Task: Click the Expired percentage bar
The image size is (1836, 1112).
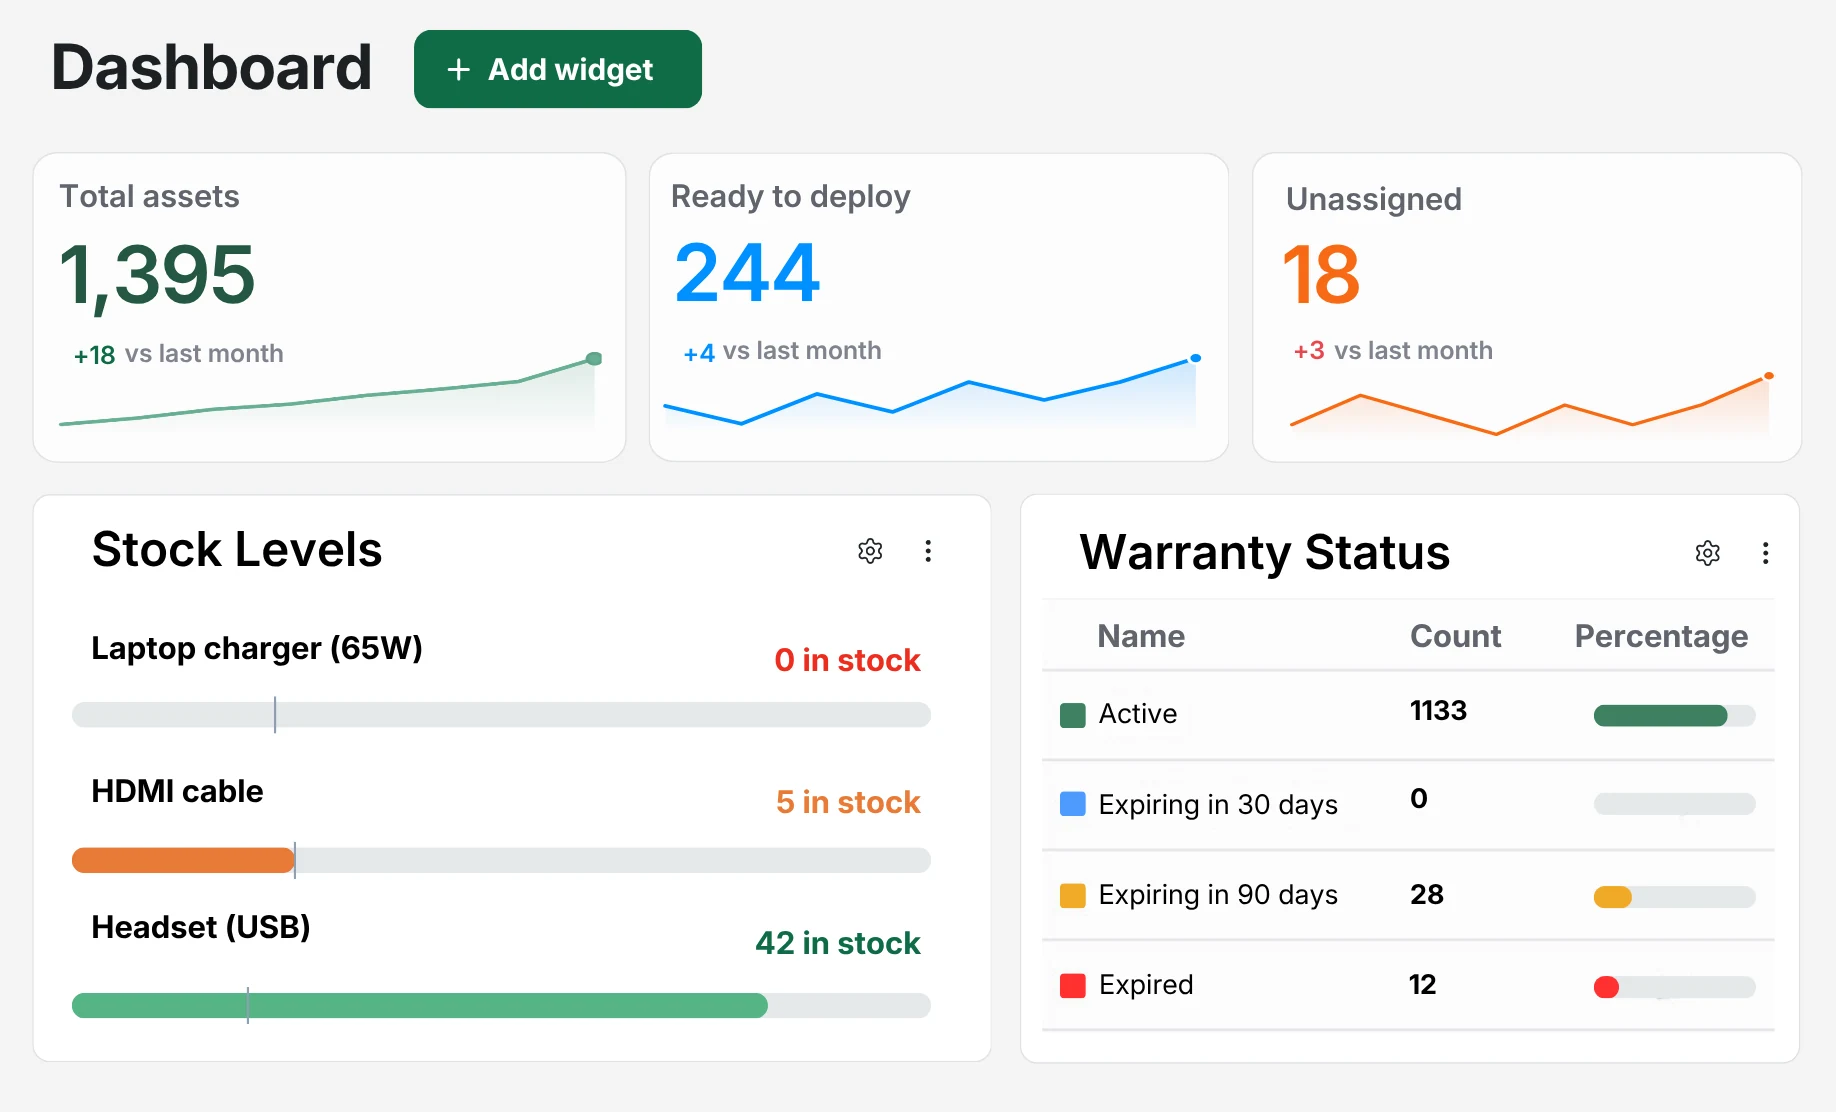Action: click(1675, 987)
